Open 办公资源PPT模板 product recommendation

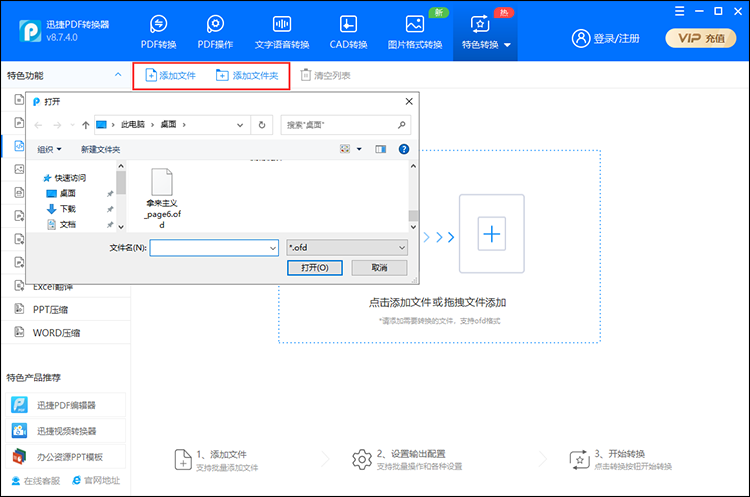[x=66, y=457]
